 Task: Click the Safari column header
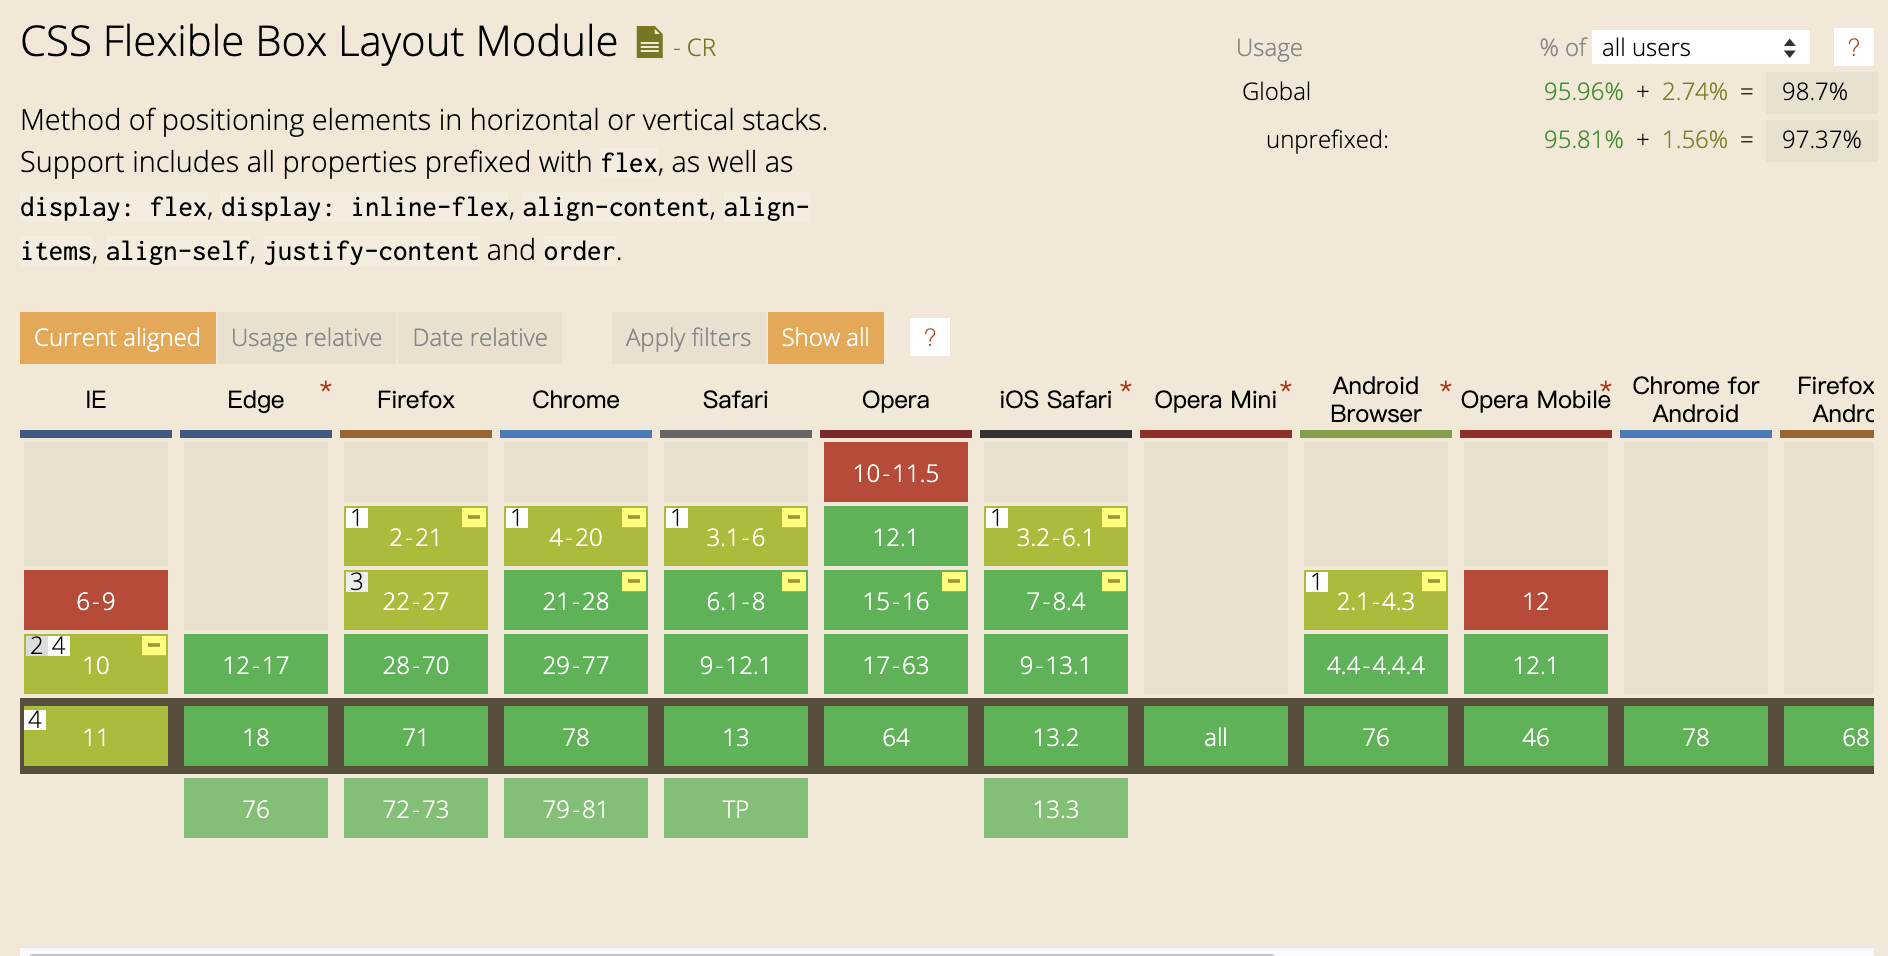click(736, 400)
